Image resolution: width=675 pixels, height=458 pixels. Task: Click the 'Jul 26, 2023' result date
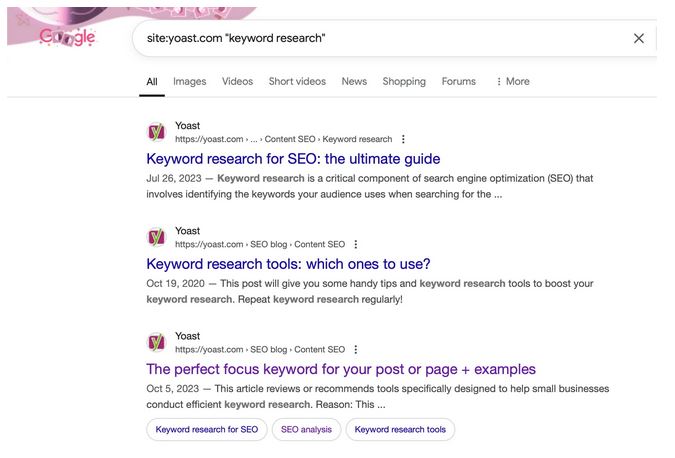tap(174, 178)
